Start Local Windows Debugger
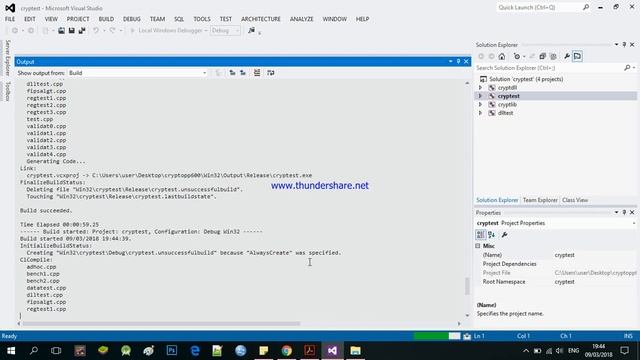The height and width of the screenshot is (360, 640). 166,31
